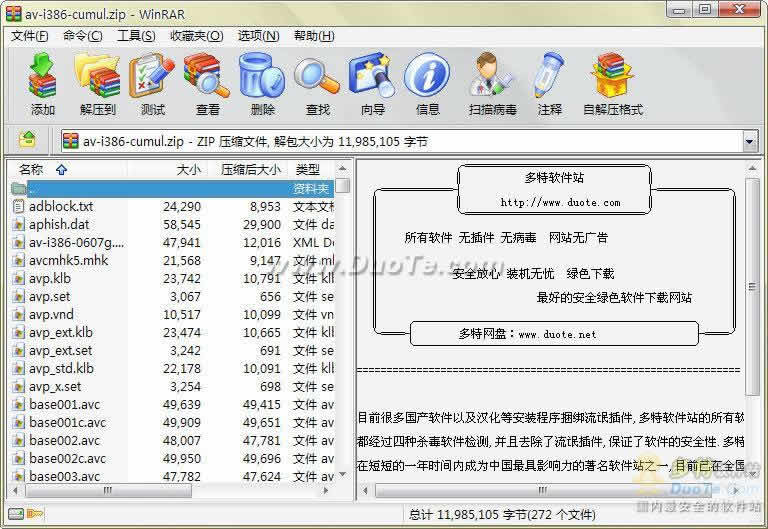
Task: Open the Help (帮助) menu
Action: [314, 36]
